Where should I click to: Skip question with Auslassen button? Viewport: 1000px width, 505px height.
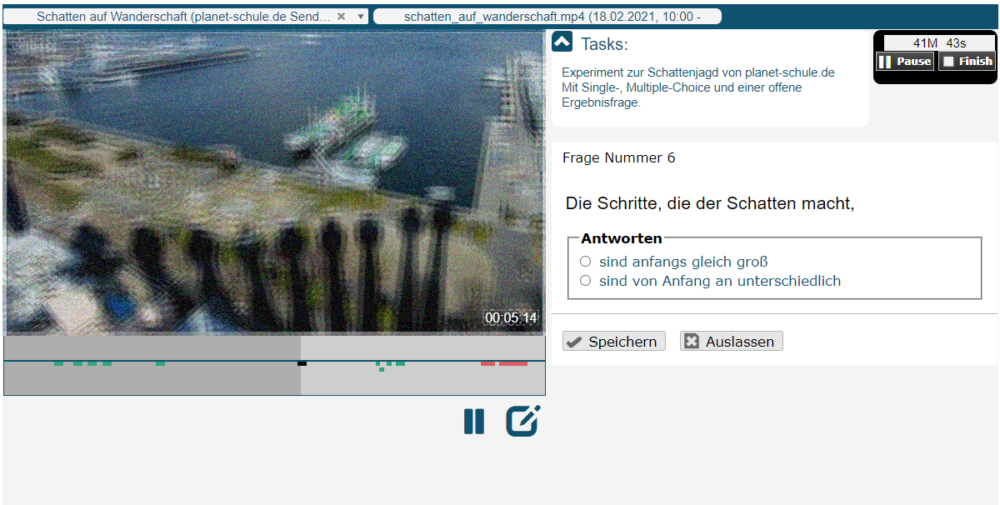point(731,342)
